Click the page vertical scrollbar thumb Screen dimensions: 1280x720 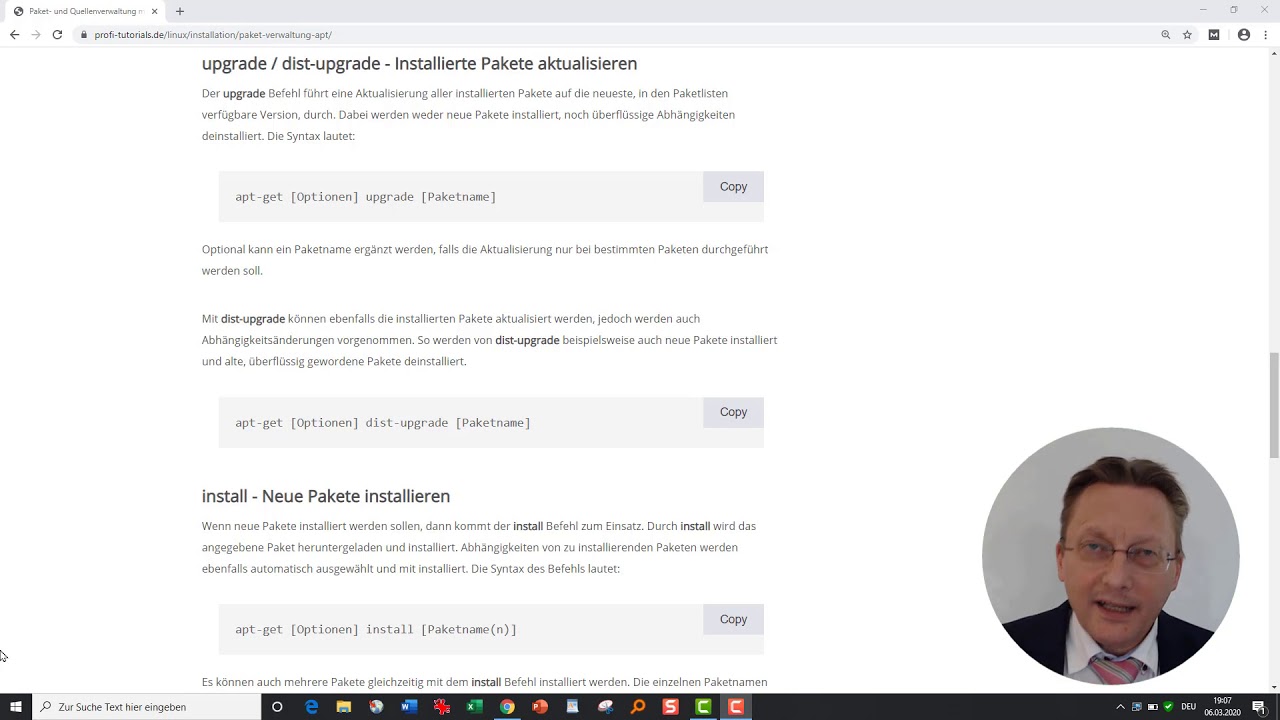point(1274,404)
